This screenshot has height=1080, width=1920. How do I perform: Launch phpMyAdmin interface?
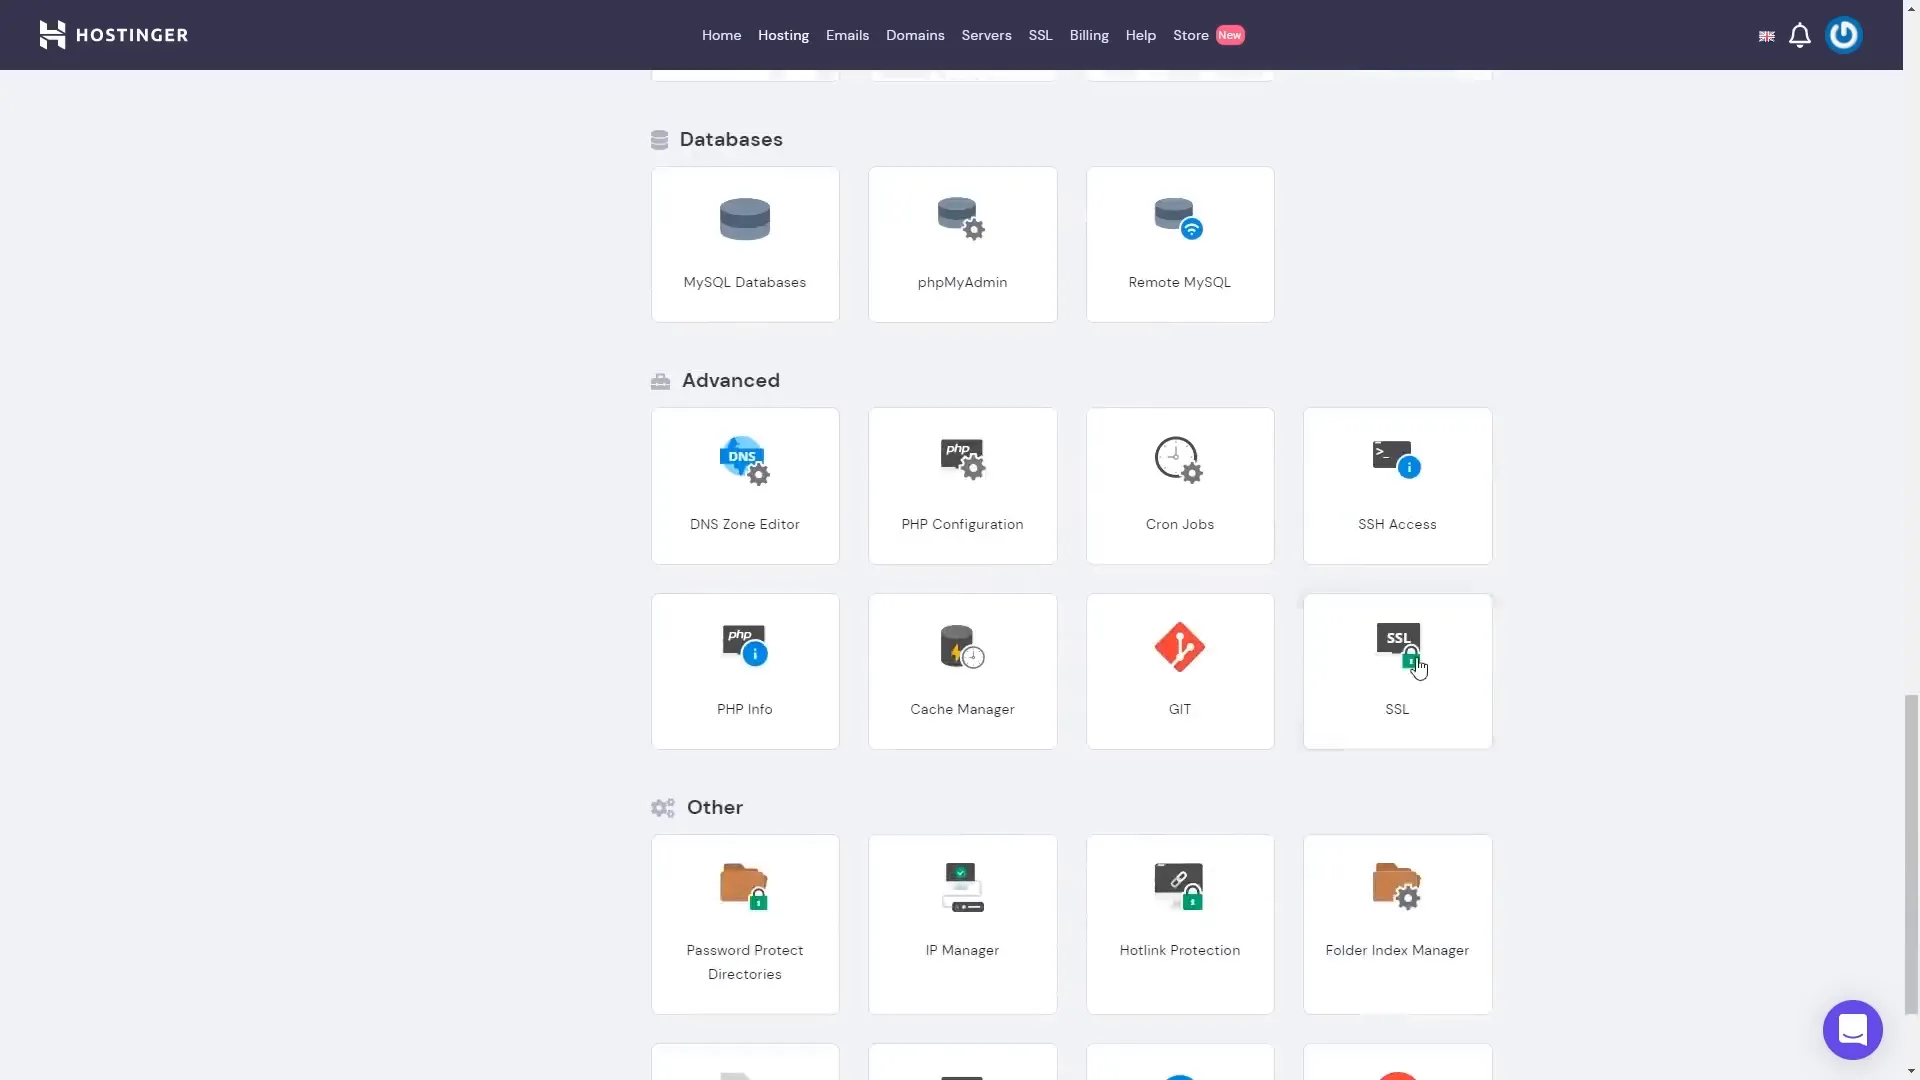pos(961,243)
